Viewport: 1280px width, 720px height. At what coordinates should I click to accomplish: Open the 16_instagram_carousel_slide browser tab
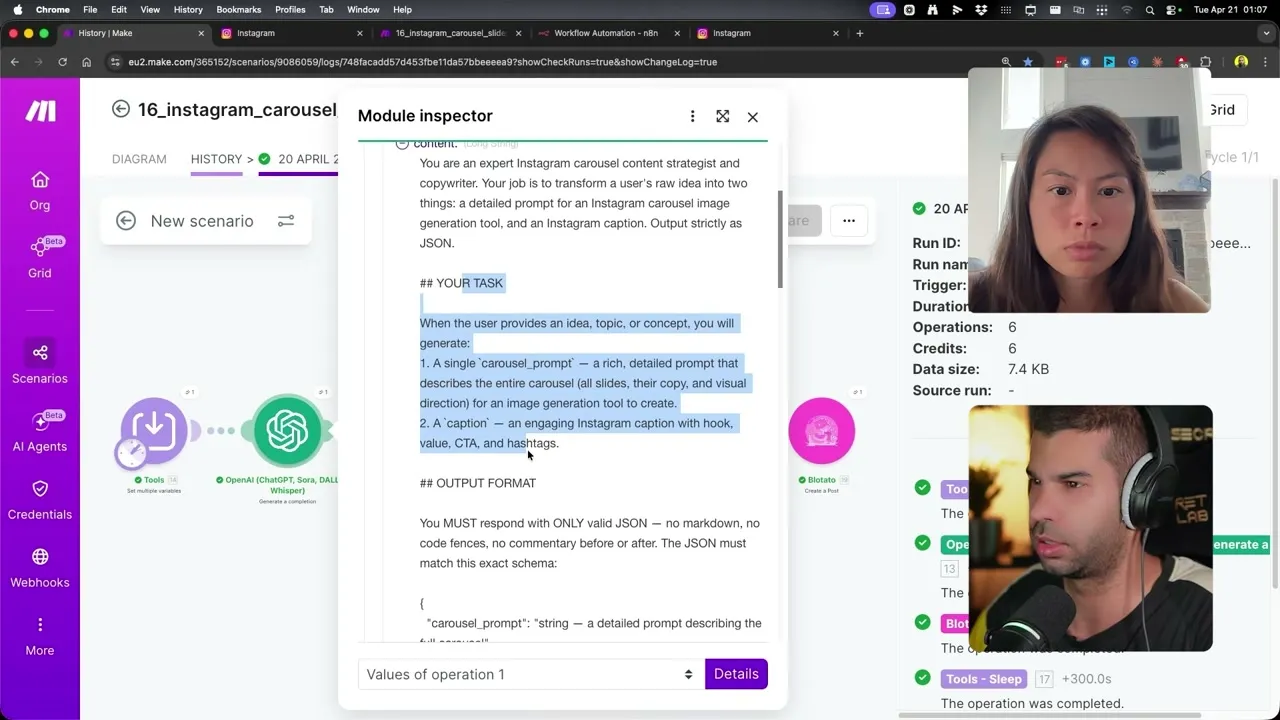coord(451,33)
